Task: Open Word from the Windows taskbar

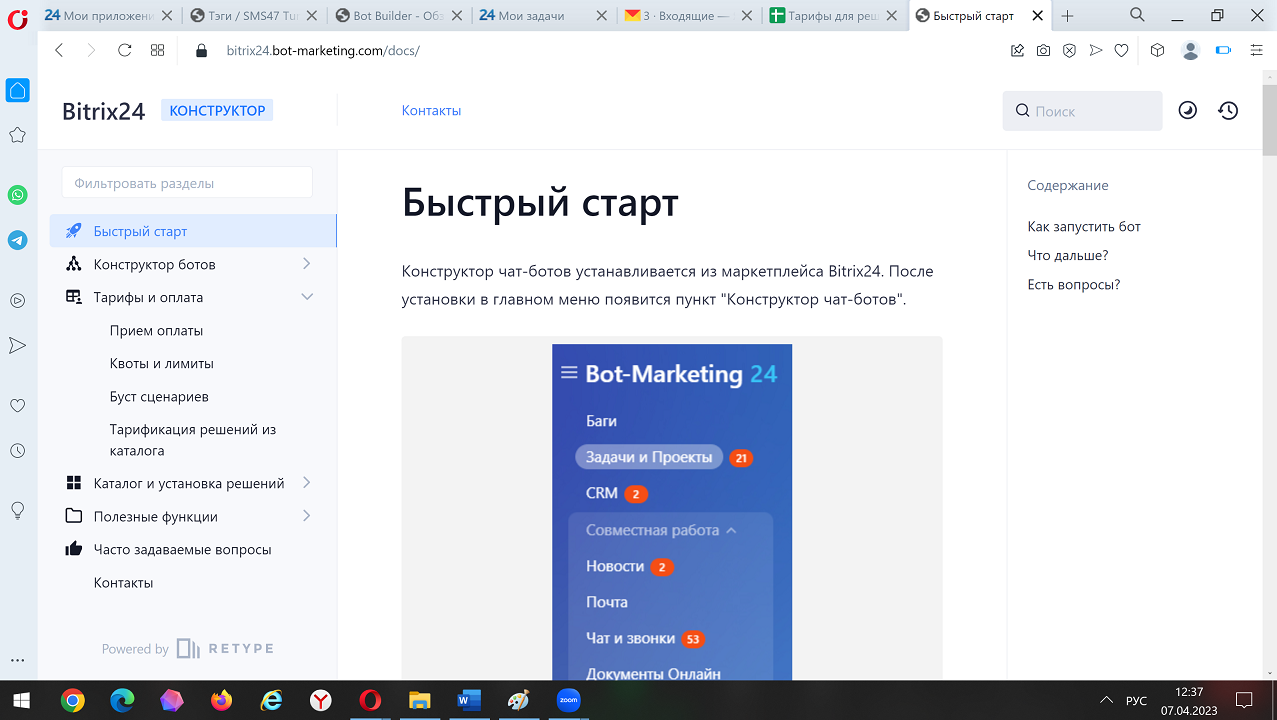Action: (x=468, y=701)
